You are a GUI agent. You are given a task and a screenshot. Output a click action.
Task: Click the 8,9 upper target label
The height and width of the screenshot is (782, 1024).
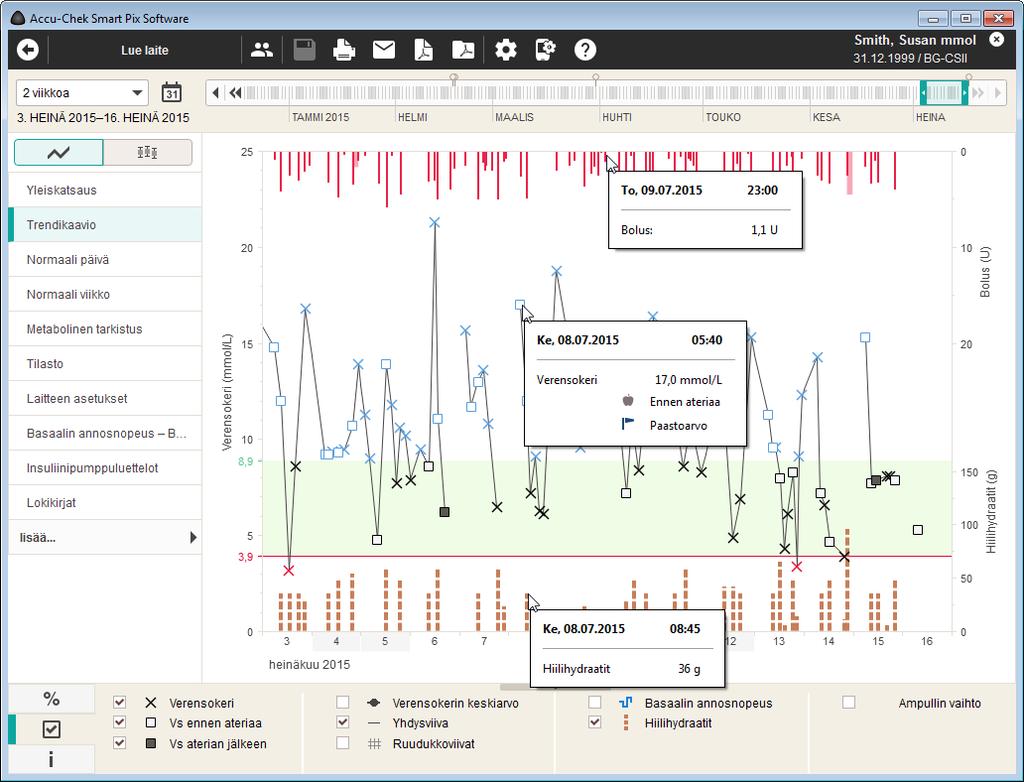click(246, 461)
